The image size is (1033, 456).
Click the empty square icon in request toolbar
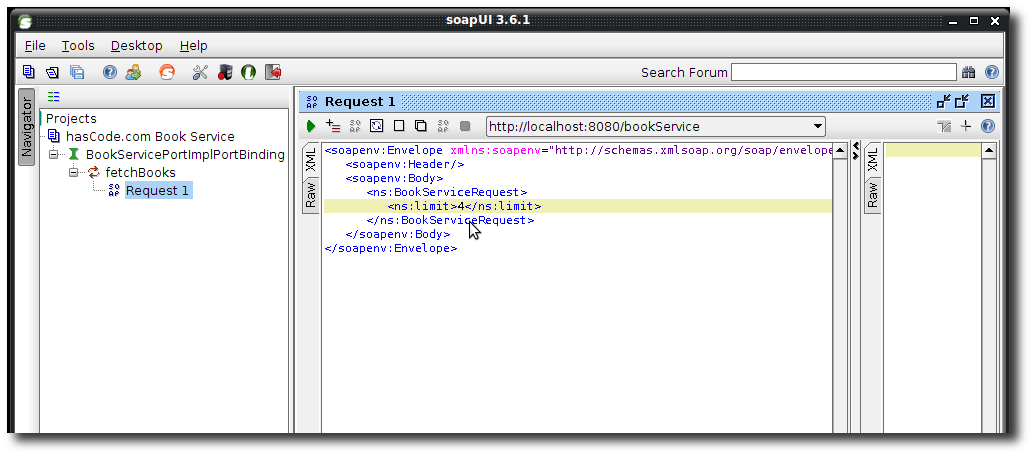pyautogui.click(x=399, y=126)
